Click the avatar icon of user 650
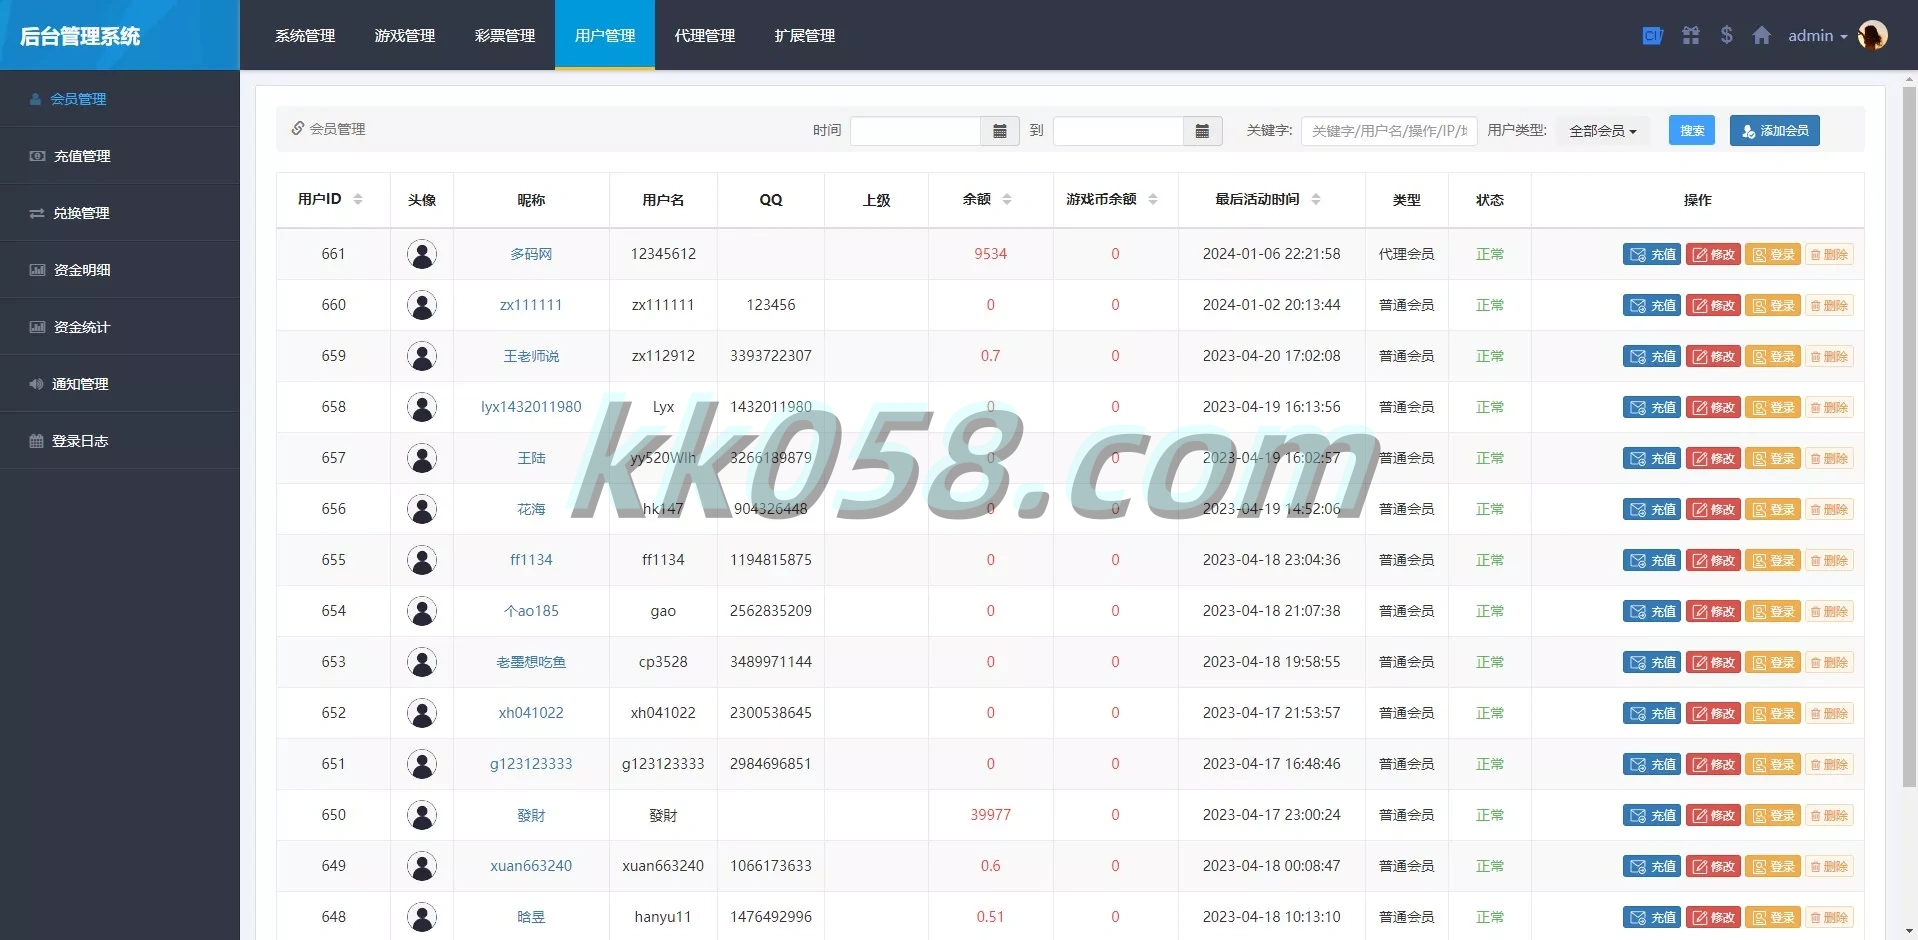This screenshot has width=1918, height=940. tap(422, 815)
